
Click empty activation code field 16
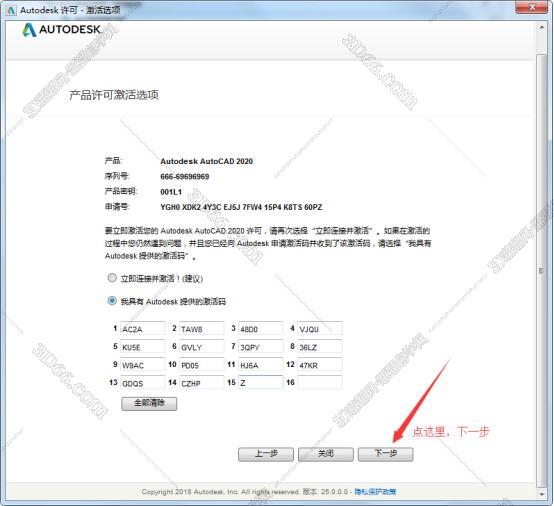(320, 383)
